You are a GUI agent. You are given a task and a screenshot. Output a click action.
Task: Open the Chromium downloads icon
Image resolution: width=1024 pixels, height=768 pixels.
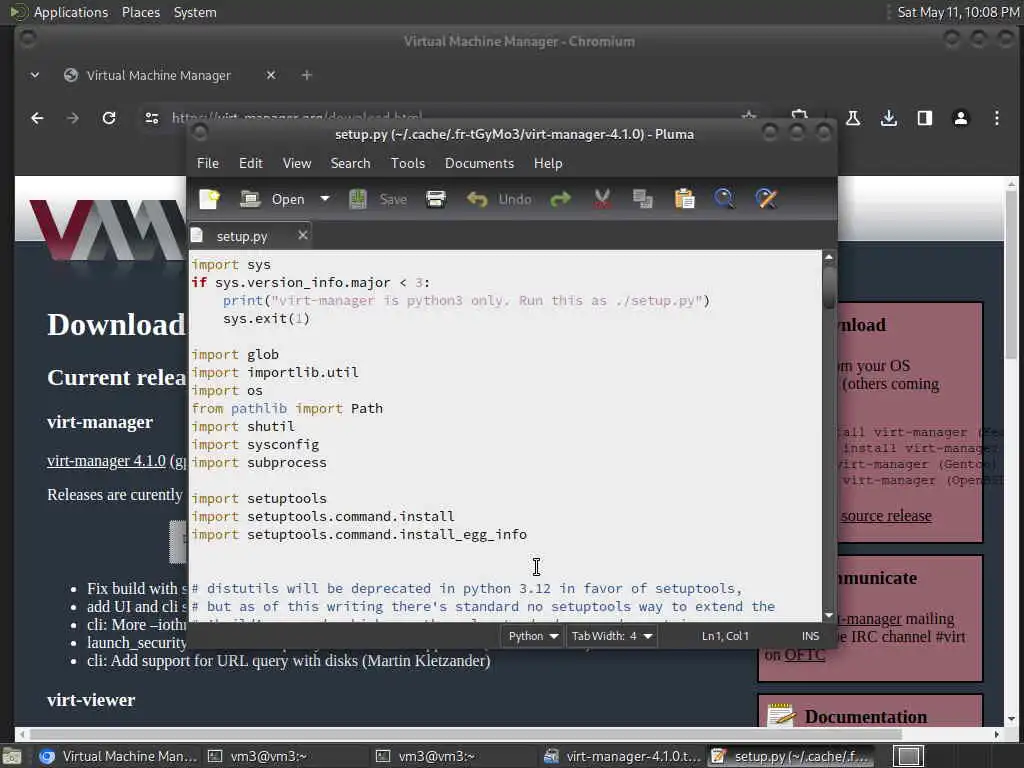888,118
